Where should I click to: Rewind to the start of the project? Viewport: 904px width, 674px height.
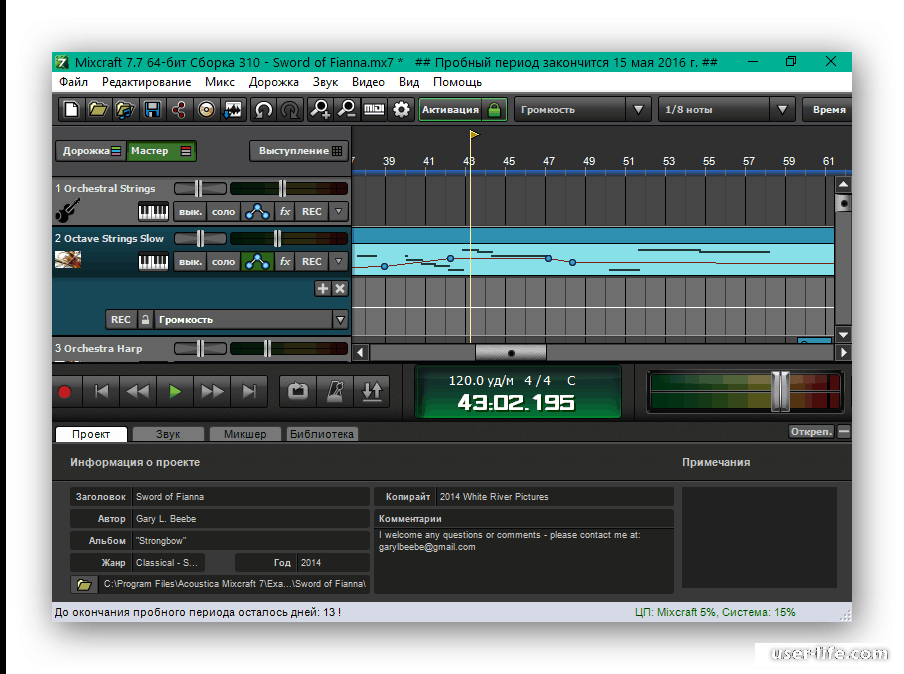(101, 392)
